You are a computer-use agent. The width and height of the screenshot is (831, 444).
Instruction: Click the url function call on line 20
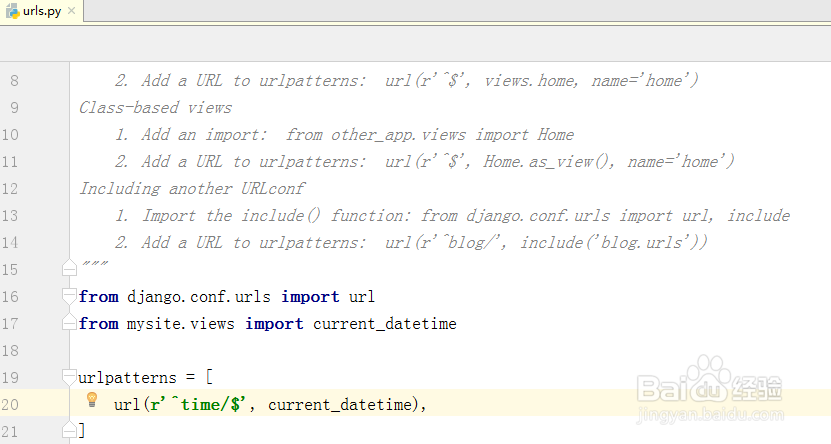pyautogui.click(x=125, y=405)
